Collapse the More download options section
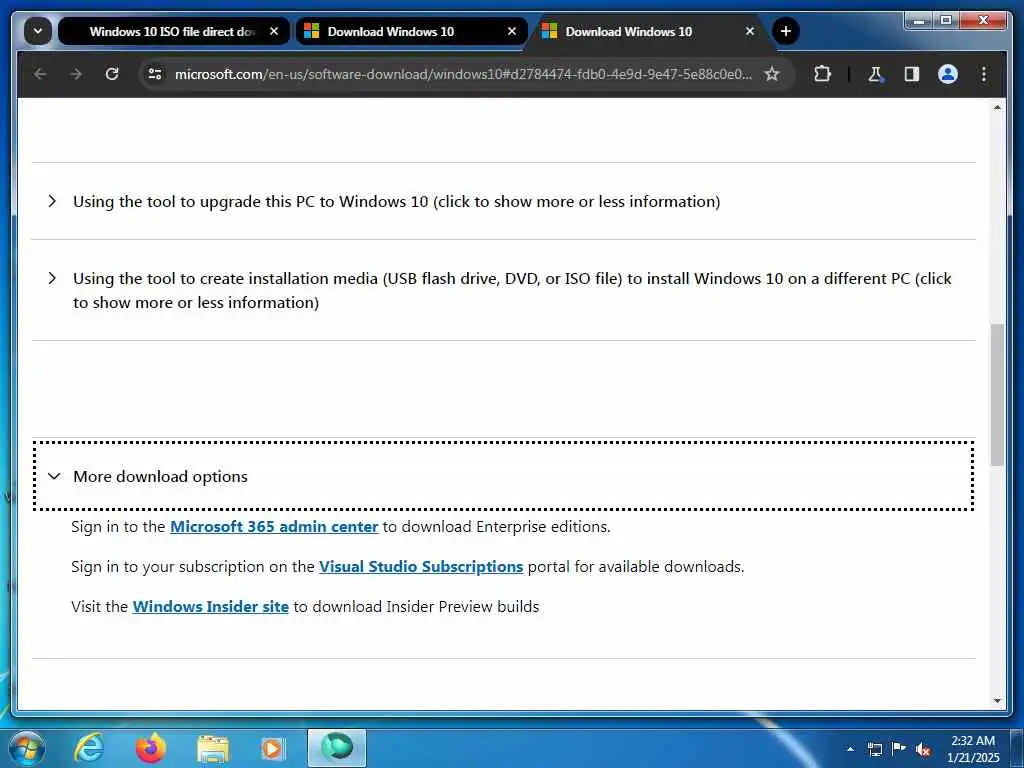 pos(504,476)
